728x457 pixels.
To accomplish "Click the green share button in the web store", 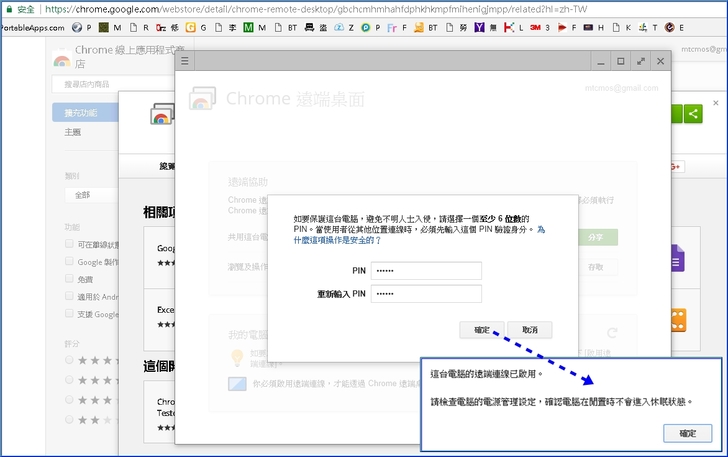I will (694, 113).
